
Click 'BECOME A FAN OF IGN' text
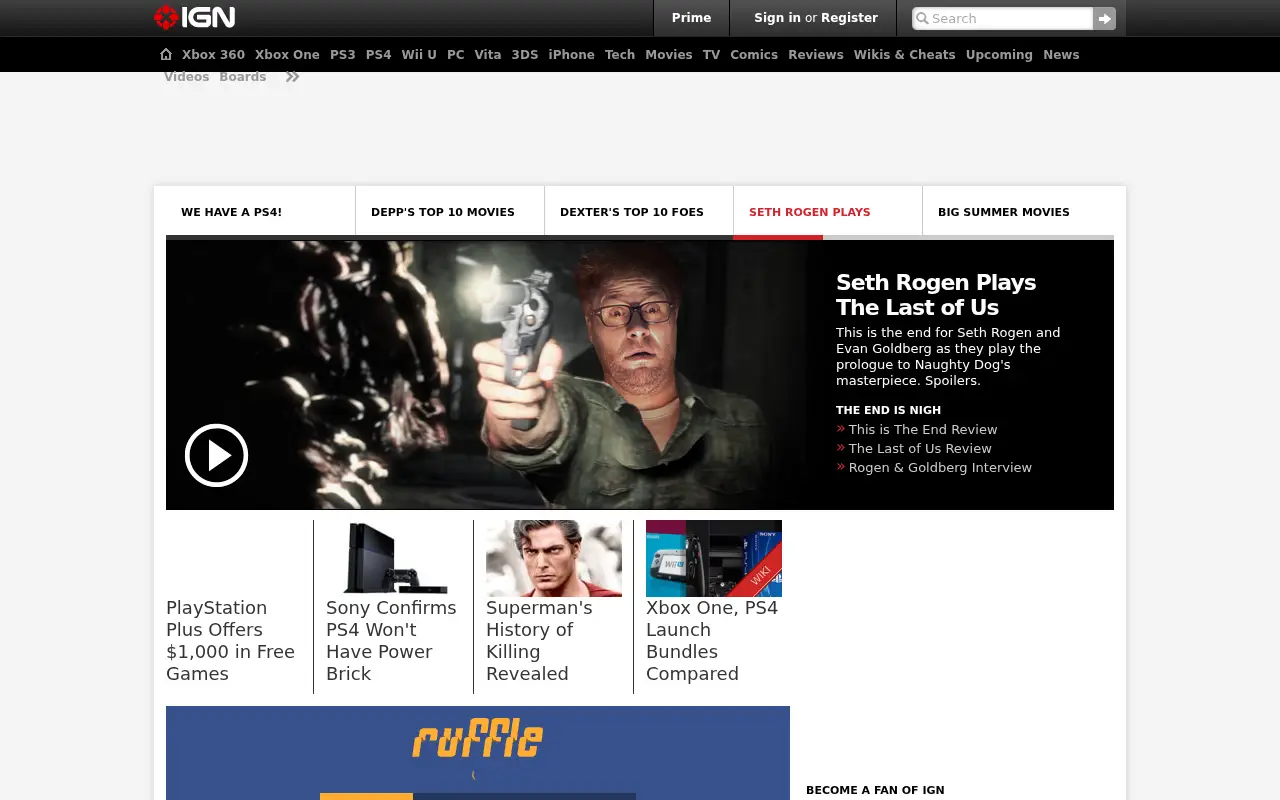coord(875,790)
